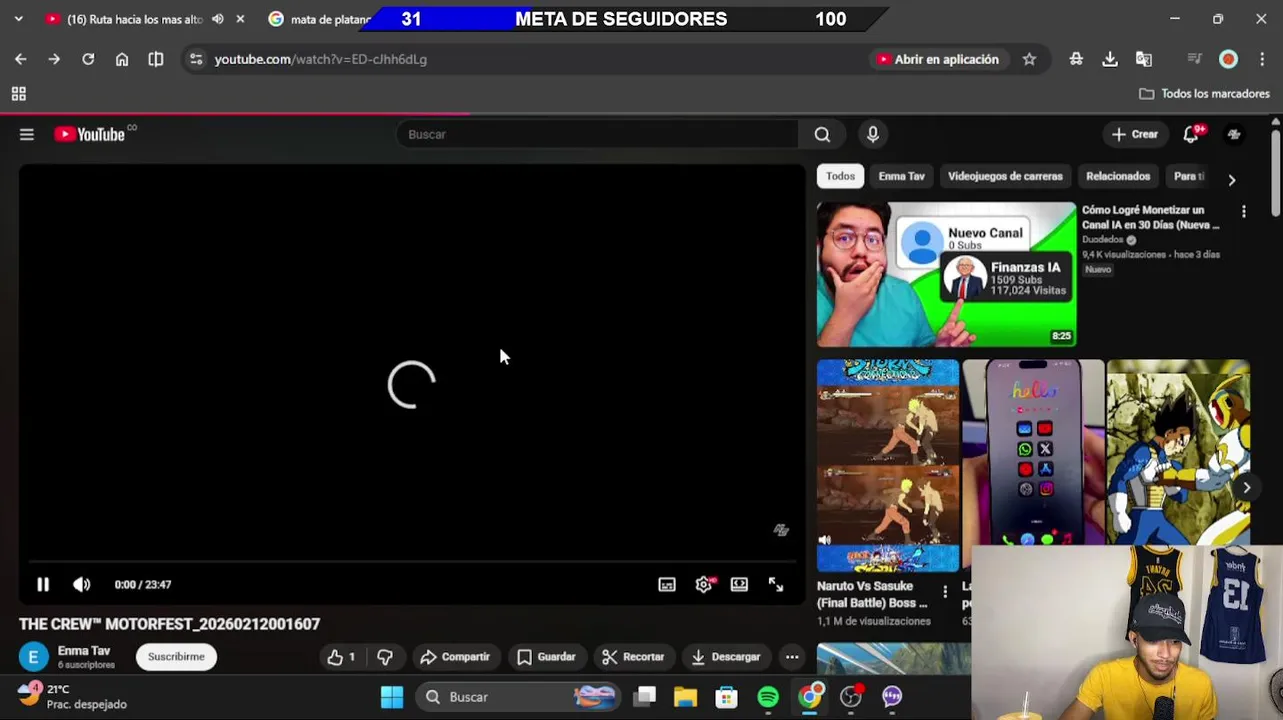Open the Cómo Logré Monetizar video thumbnail
1283x720 pixels.
946,275
